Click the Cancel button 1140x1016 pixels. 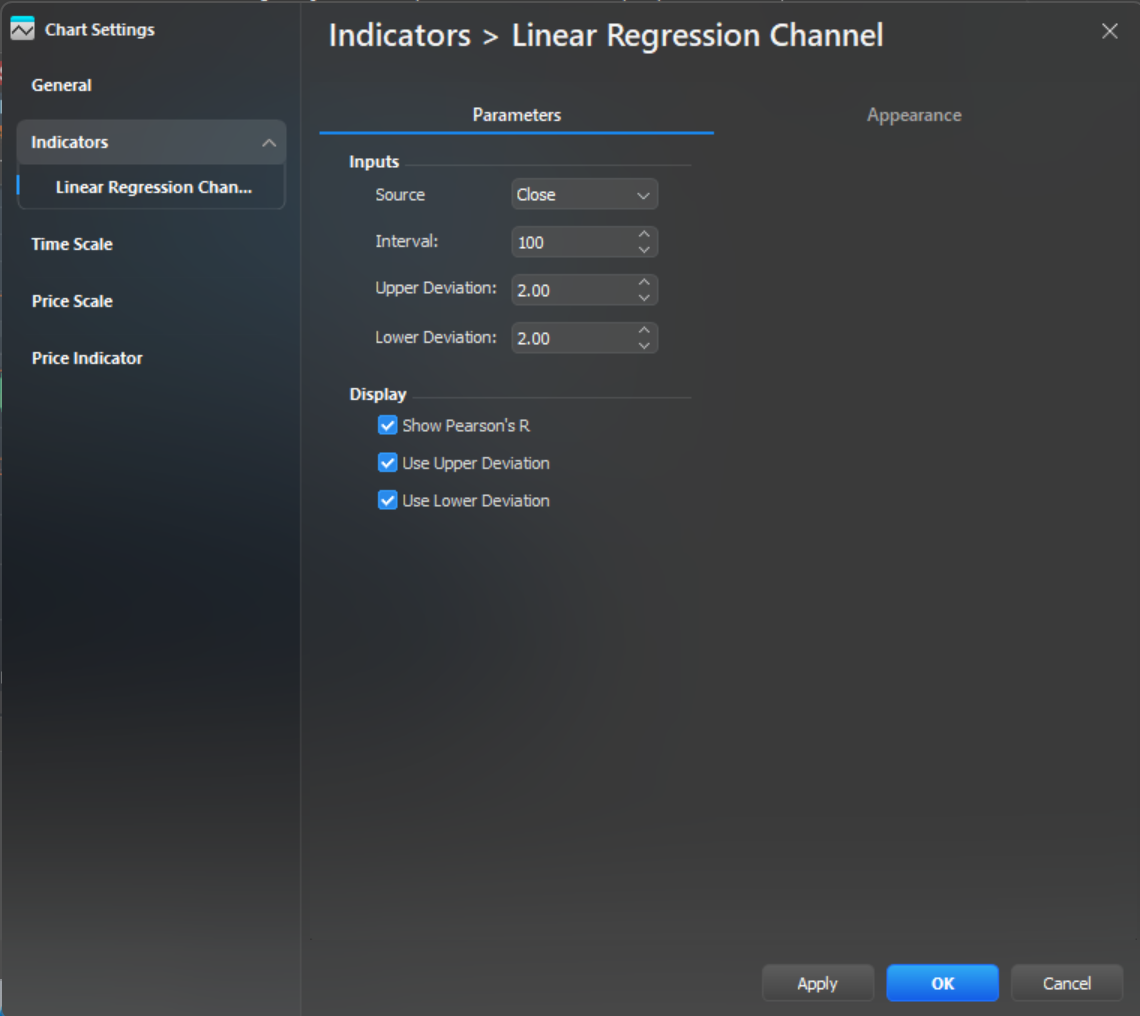pyautogui.click(x=1067, y=983)
